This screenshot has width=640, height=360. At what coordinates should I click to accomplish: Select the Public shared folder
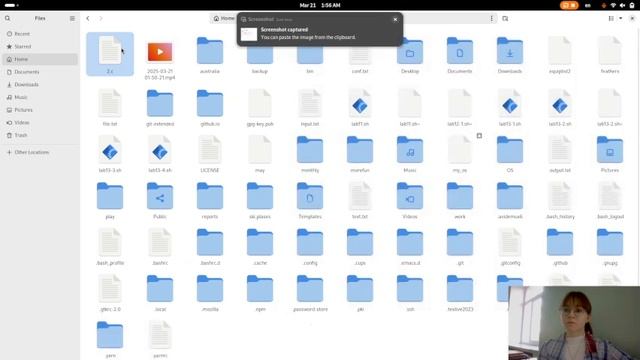[160, 196]
